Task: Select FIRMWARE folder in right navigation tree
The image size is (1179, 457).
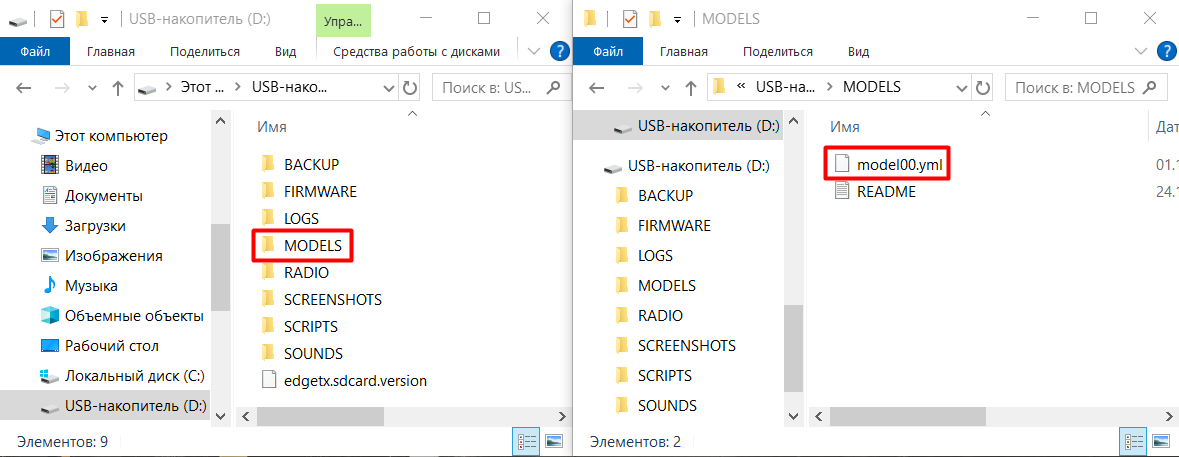Action: point(674,225)
